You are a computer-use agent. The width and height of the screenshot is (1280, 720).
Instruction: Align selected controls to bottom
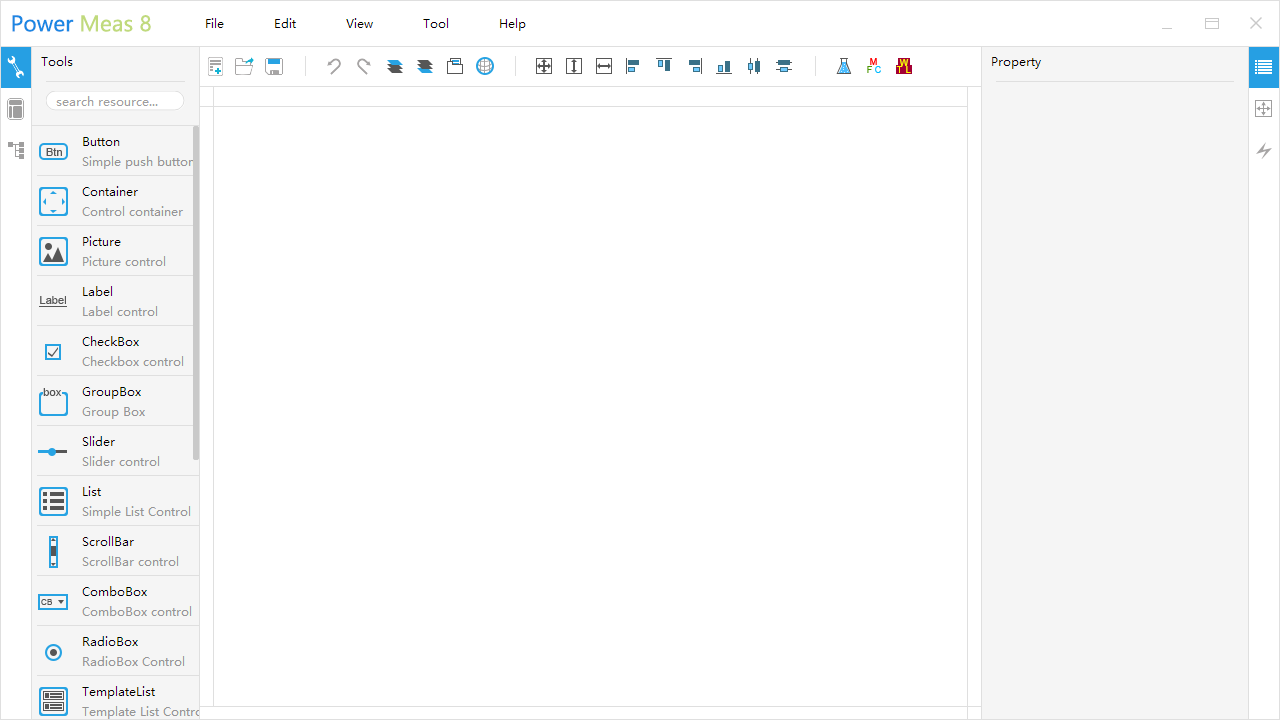click(724, 67)
